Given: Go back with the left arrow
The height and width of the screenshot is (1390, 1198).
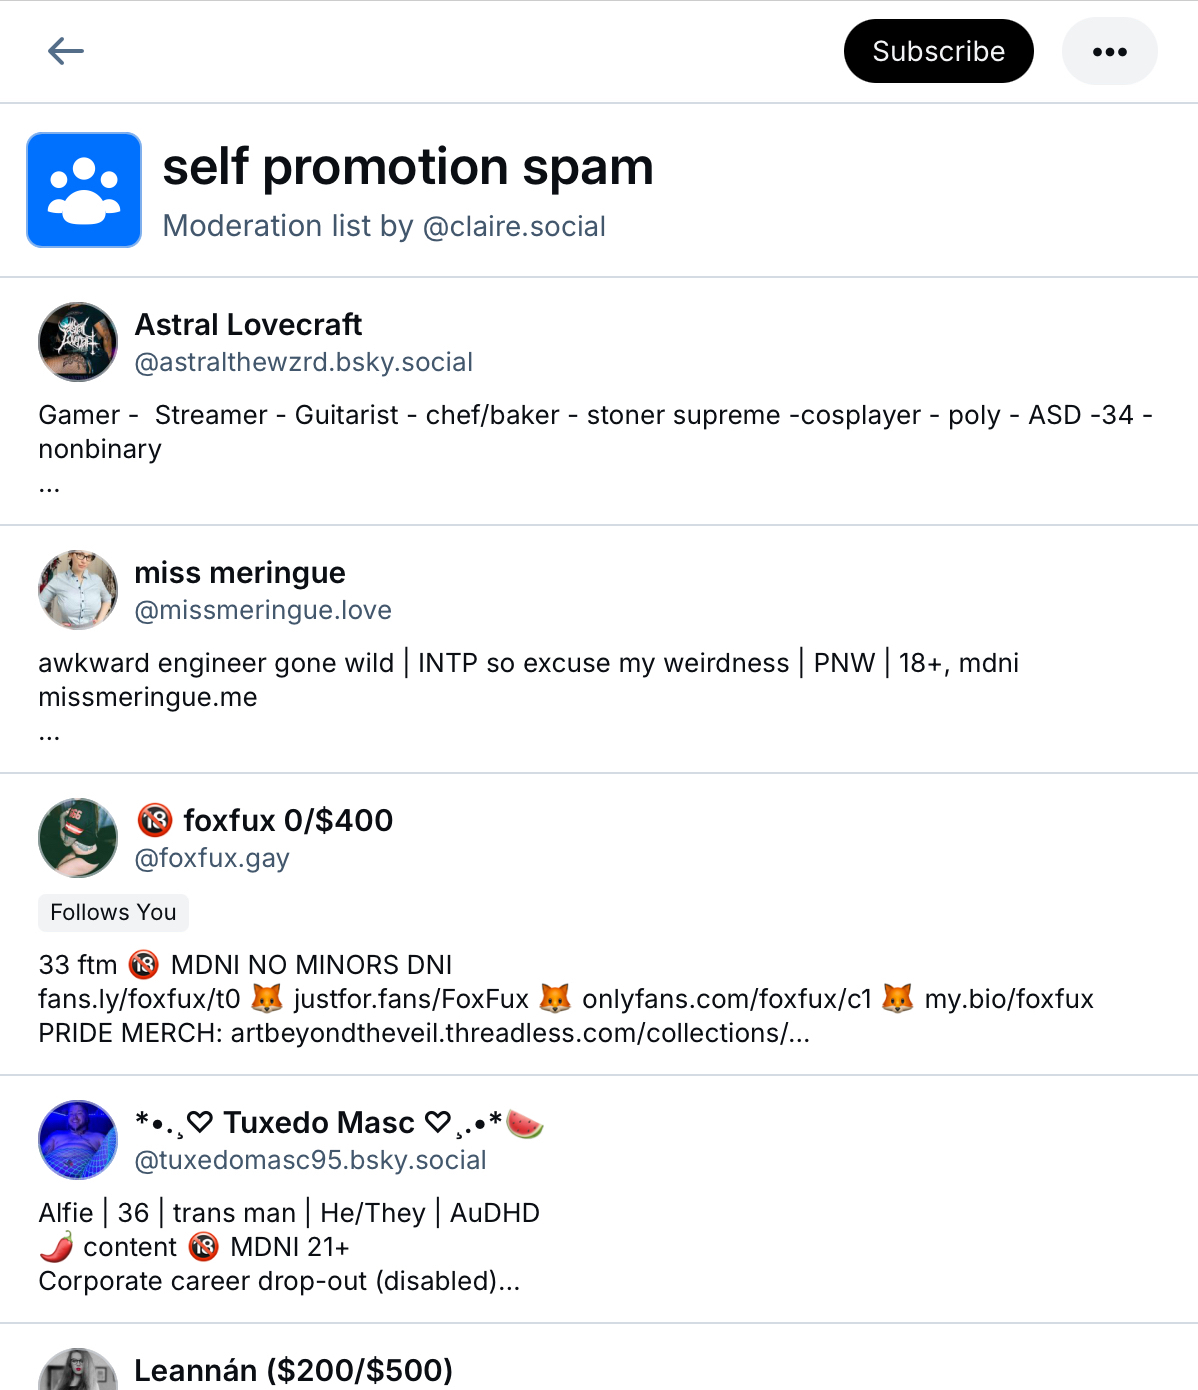Looking at the screenshot, I should pos(66,51).
